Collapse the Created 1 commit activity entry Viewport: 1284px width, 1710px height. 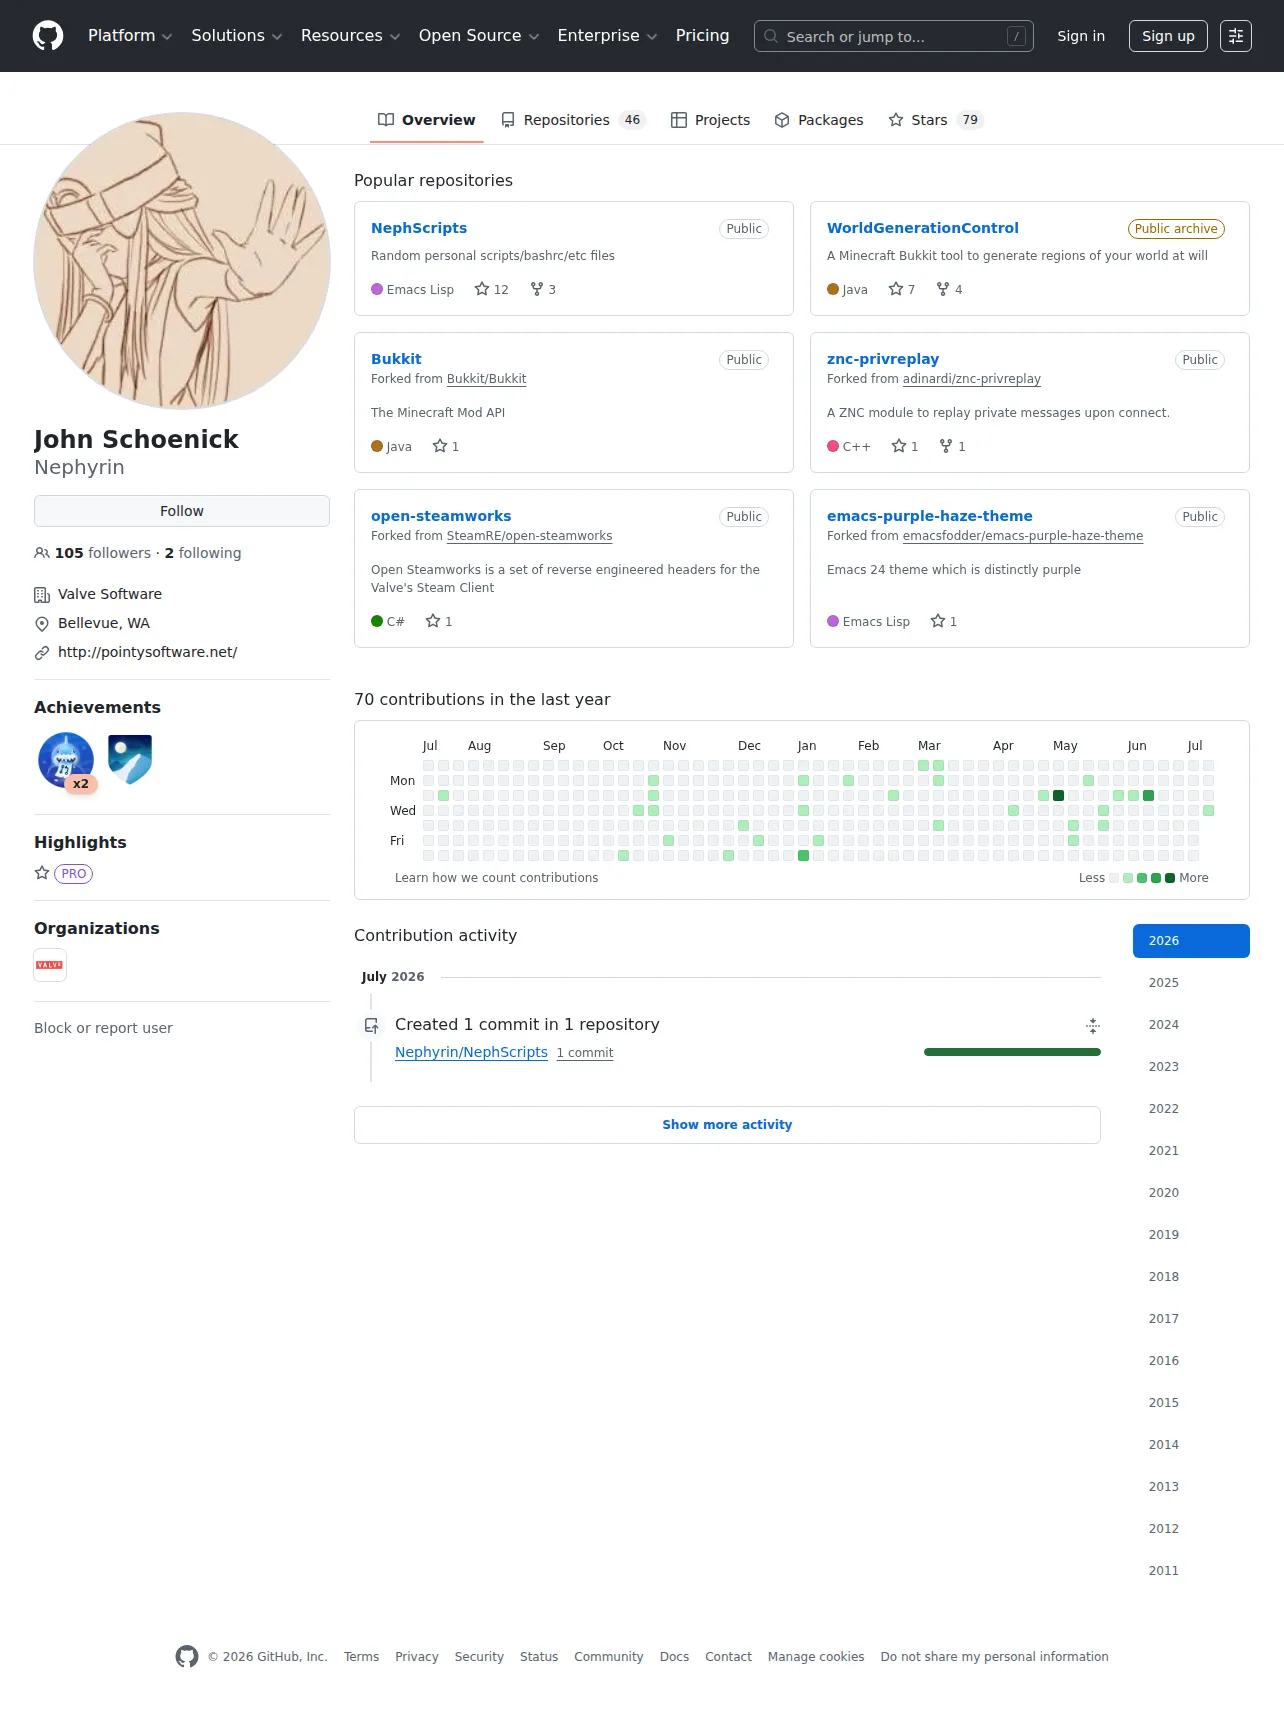pyautogui.click(x=1093, y=1025)
